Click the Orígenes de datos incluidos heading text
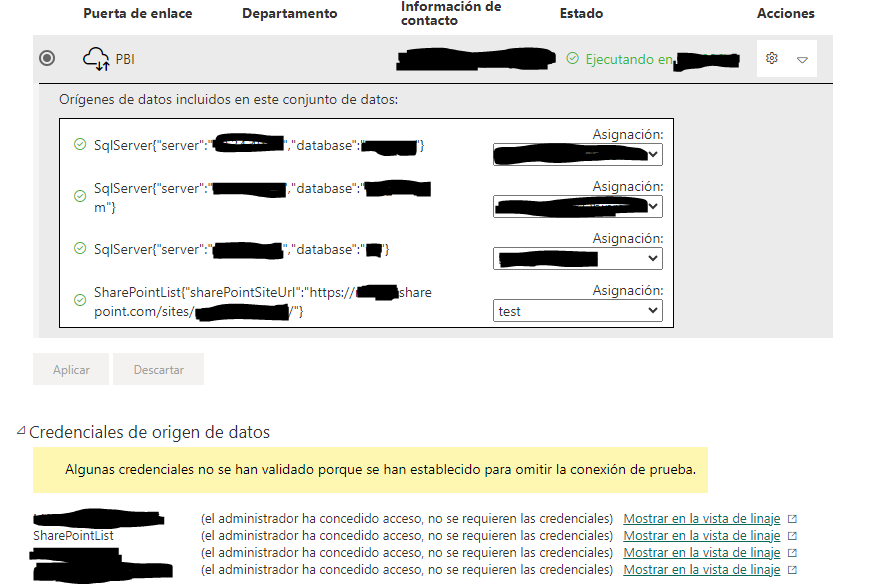The image size is (879, 584). [x=229, y=100]
